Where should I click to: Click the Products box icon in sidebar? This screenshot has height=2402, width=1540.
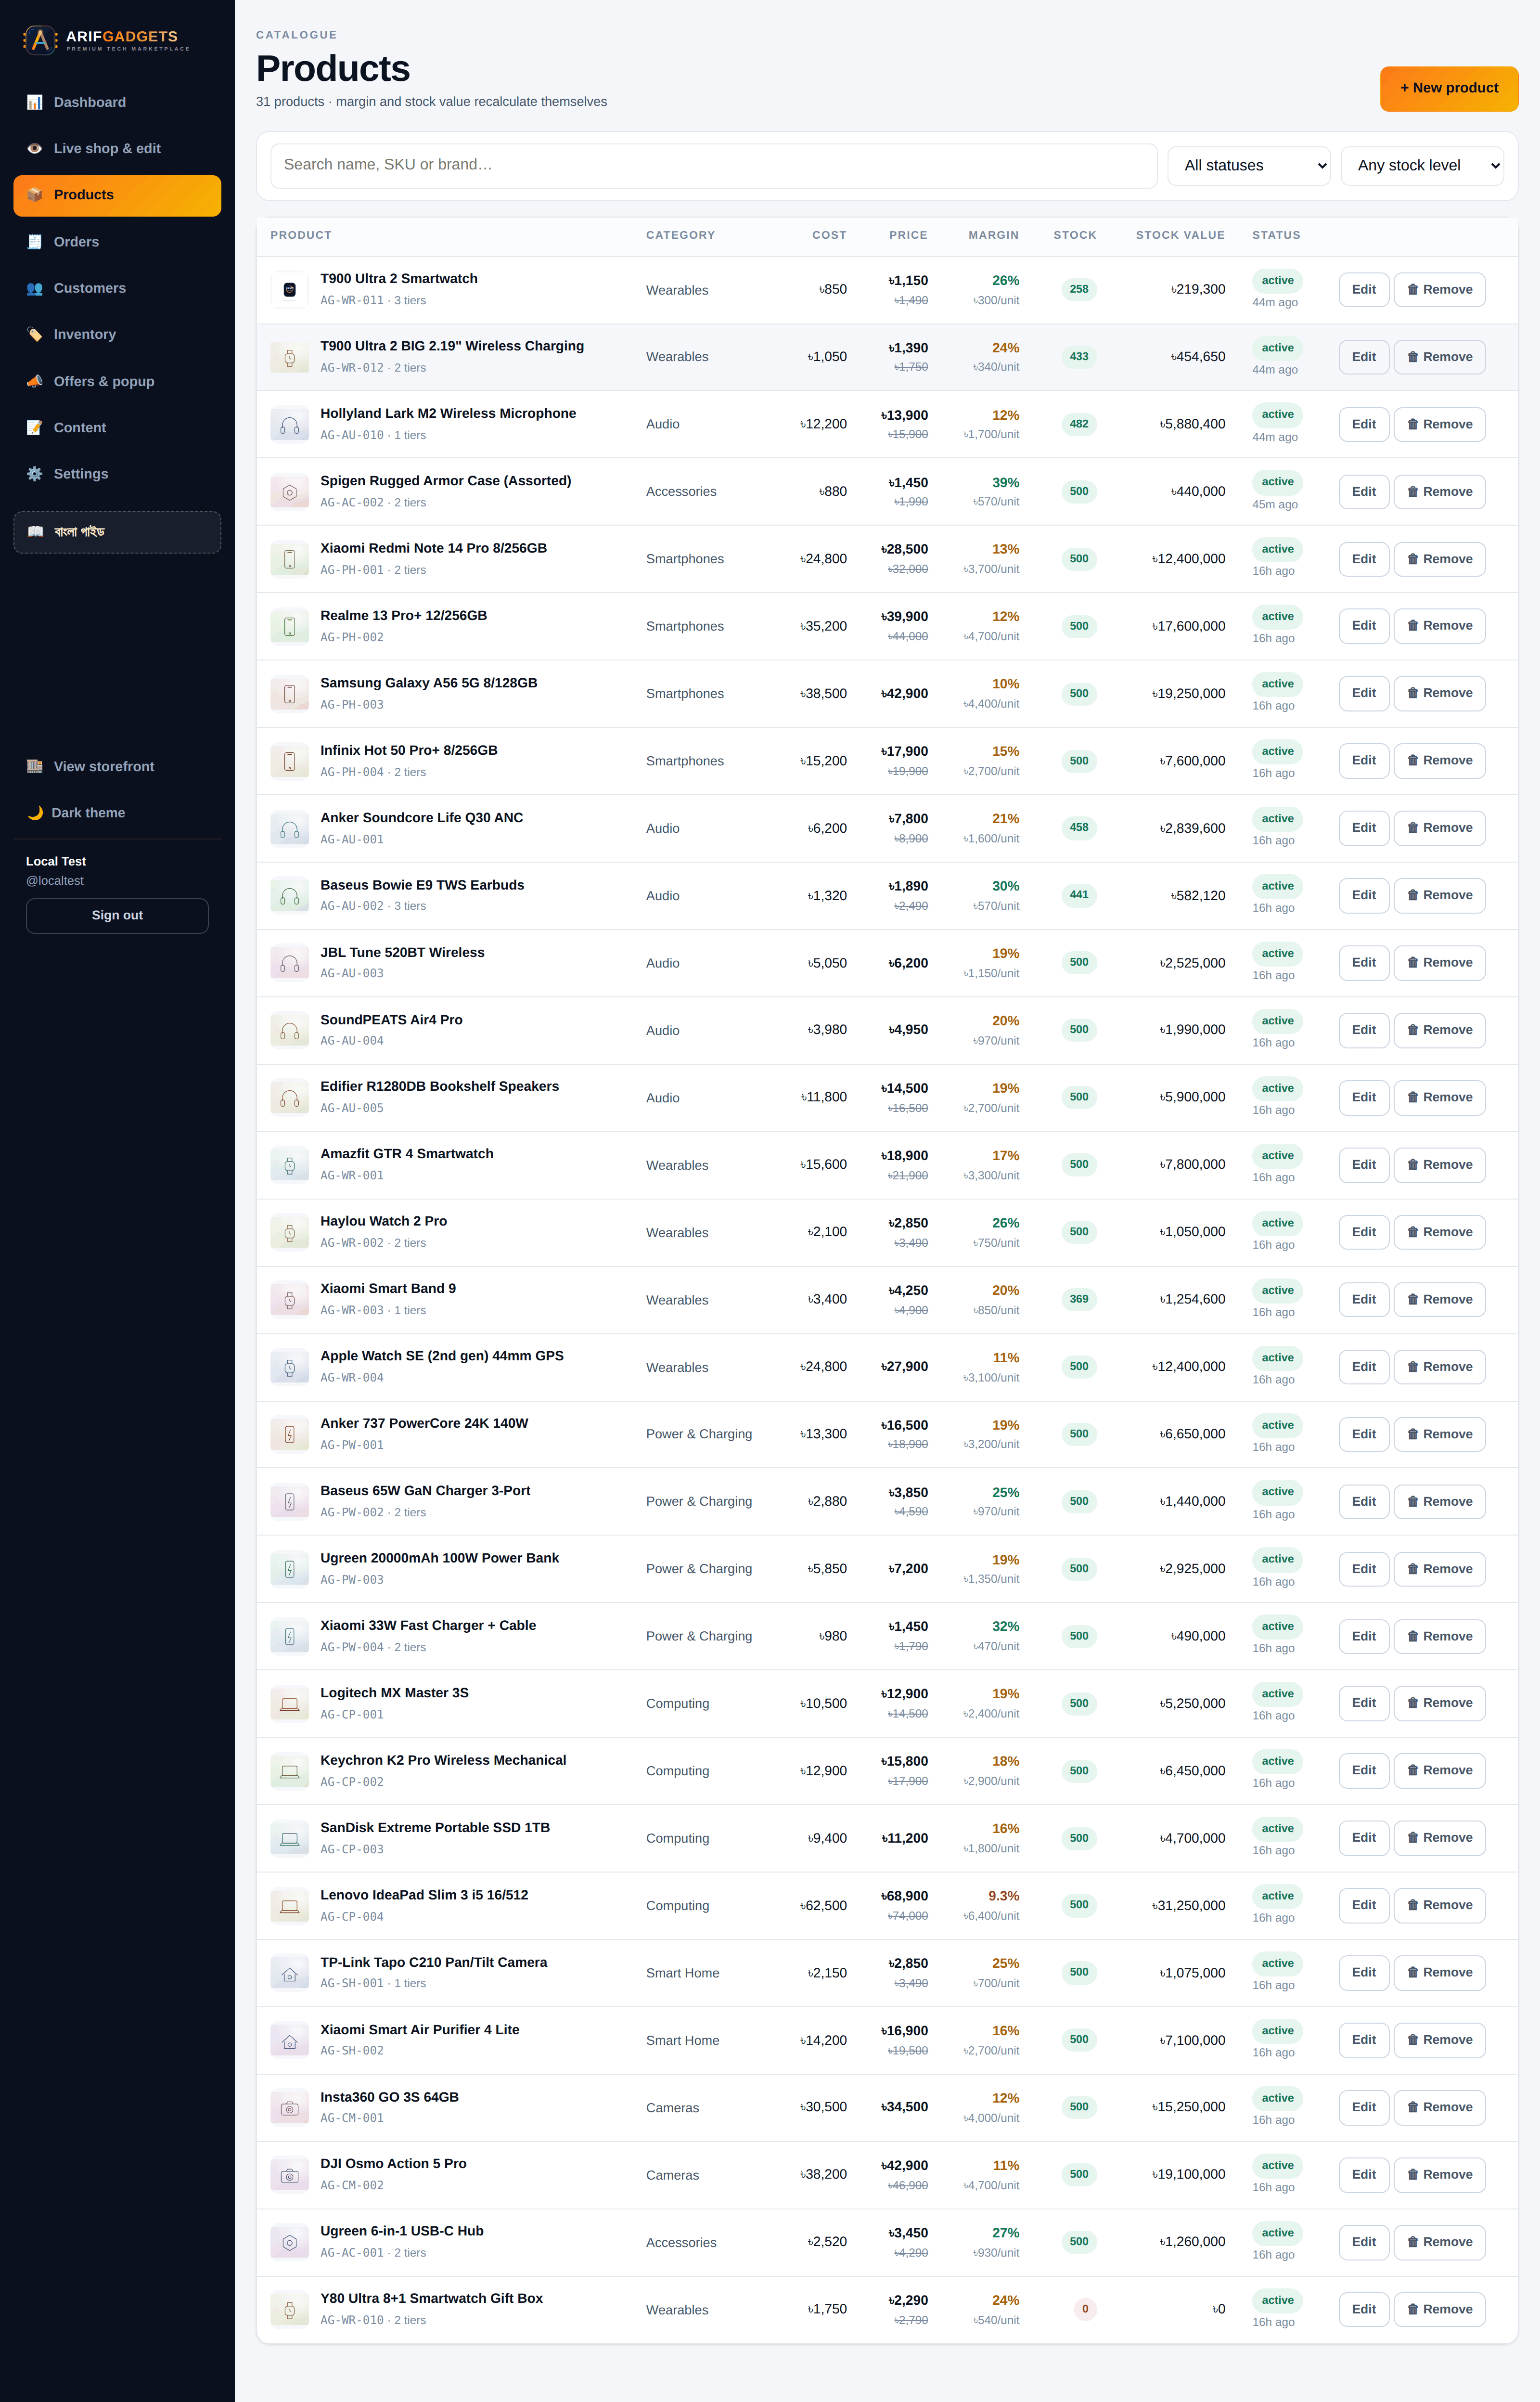point(35,195)
